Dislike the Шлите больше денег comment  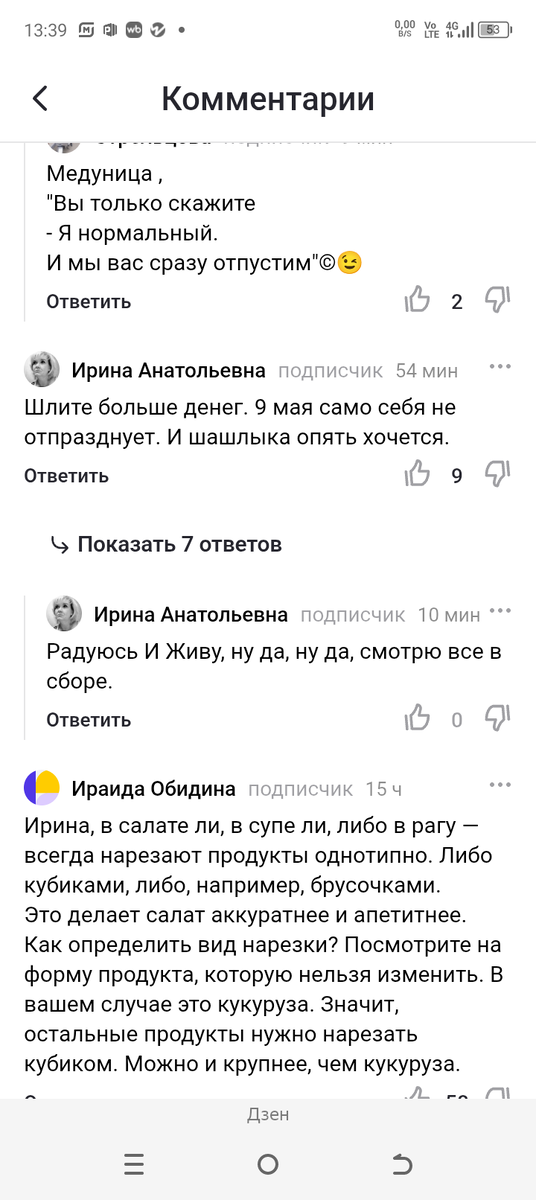click(498, 475)
